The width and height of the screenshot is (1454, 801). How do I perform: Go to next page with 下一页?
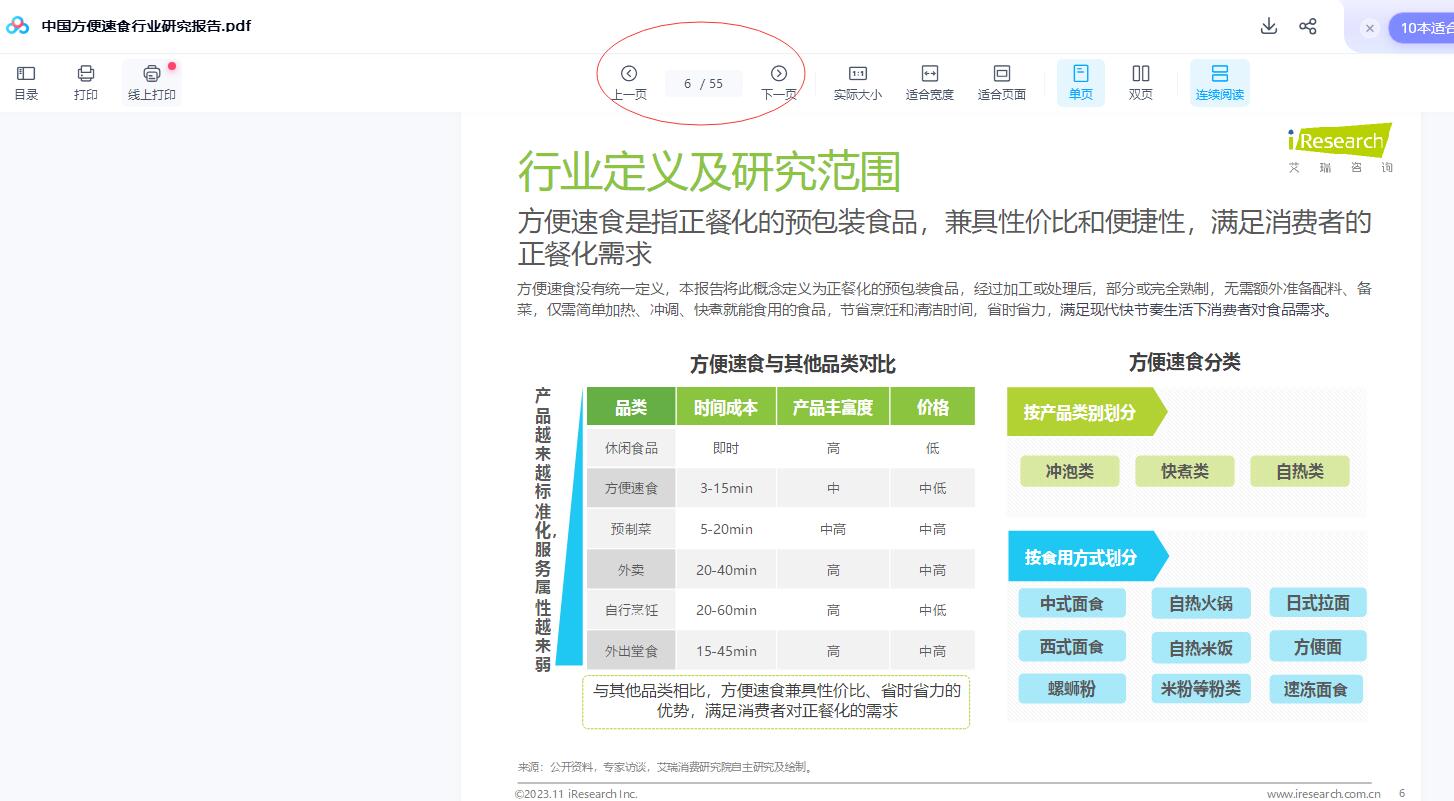(x=779, y=82)
